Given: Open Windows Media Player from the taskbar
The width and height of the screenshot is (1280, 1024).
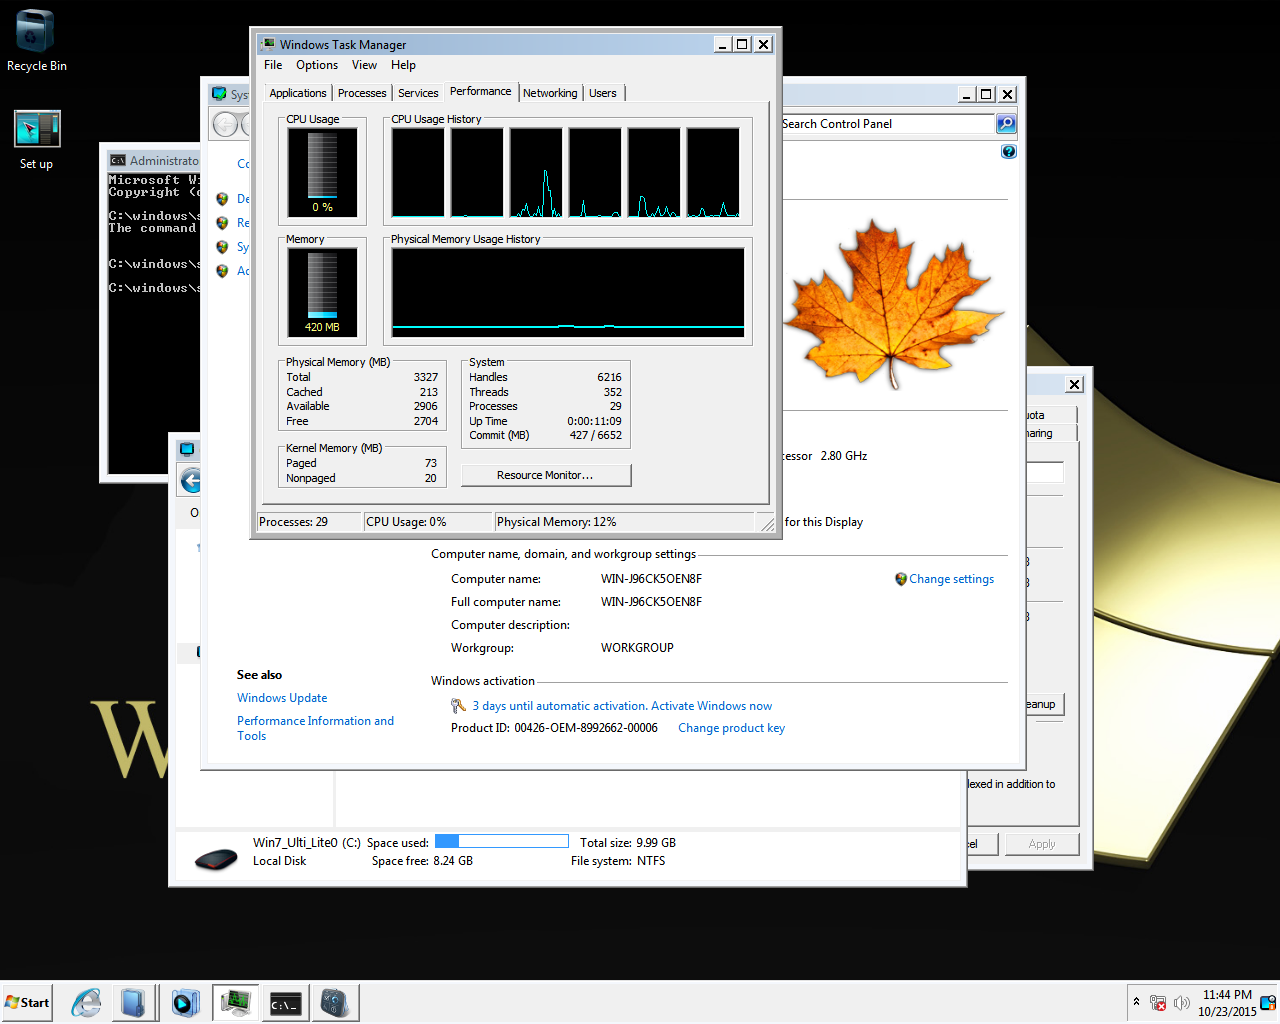Looking at the screenshot, I should (x=185, y=1002).
